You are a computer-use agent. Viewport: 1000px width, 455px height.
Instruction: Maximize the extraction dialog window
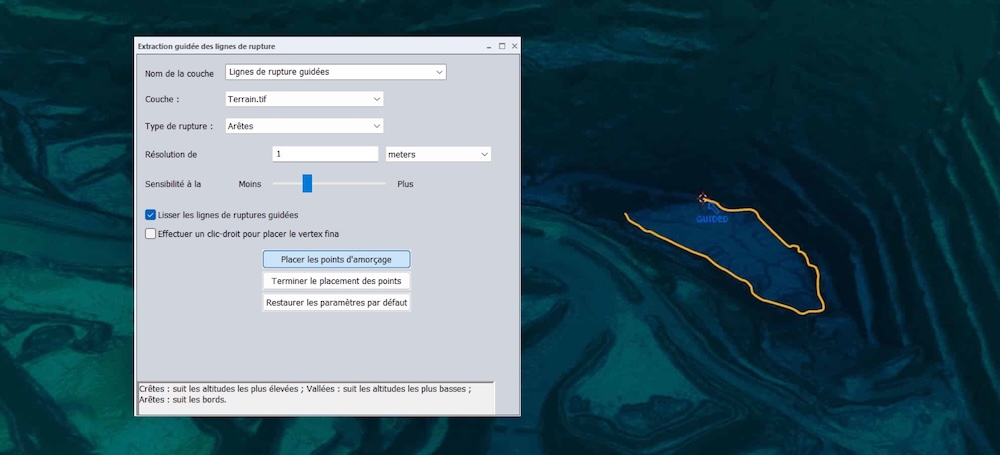pyautogui.click(x=502, y=47)
